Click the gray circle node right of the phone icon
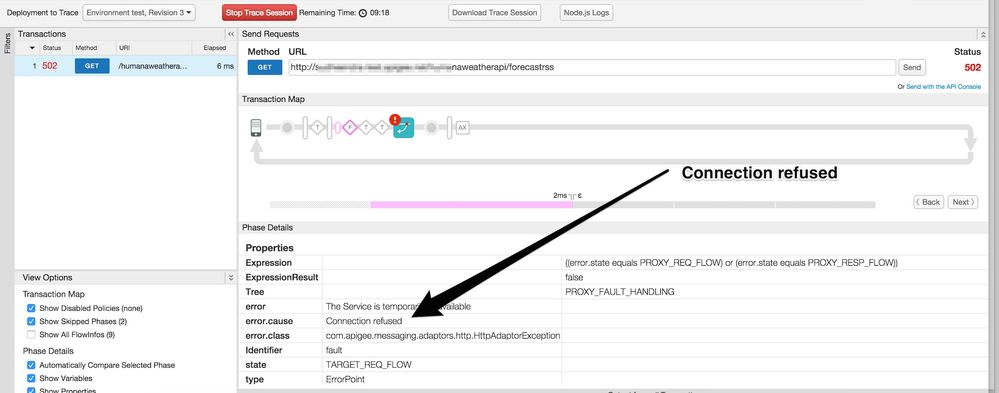The image size is (999, 393). pyautogui.click(x=287, y=128)
